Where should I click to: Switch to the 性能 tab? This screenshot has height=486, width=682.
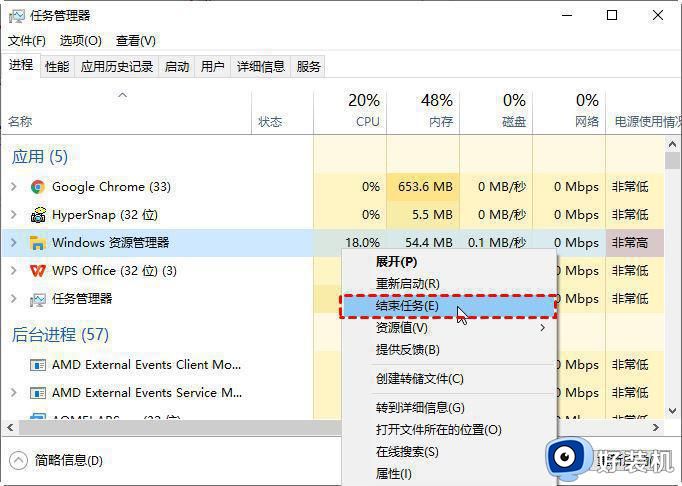click(x=57, y=67)
